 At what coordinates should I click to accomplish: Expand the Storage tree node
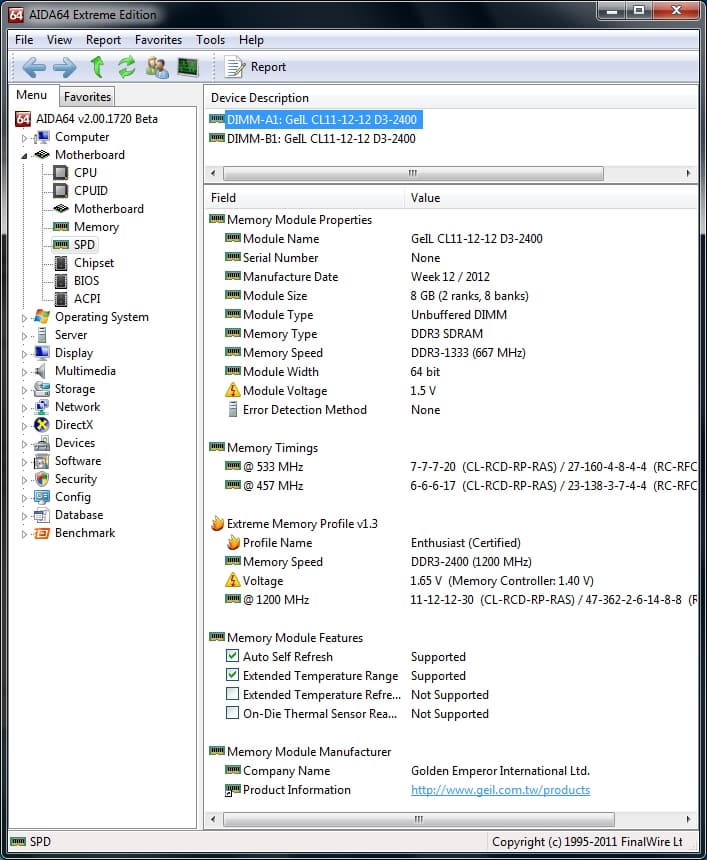click(24, 391)
